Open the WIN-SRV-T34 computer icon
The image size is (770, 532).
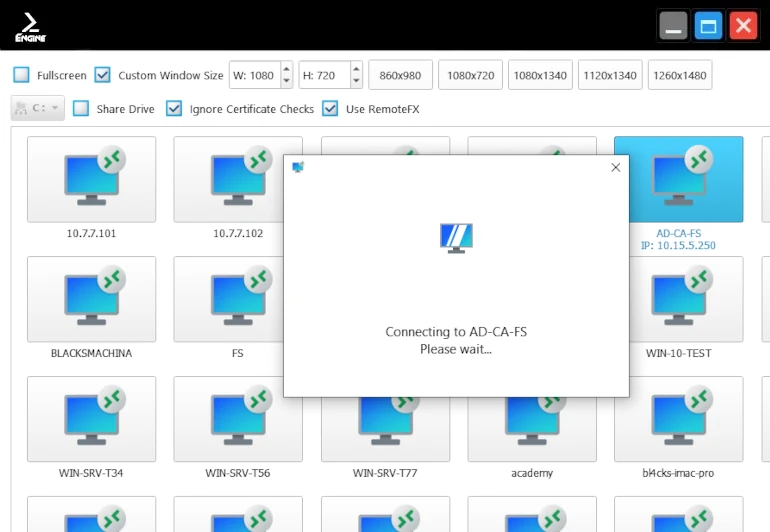[91, 419]
